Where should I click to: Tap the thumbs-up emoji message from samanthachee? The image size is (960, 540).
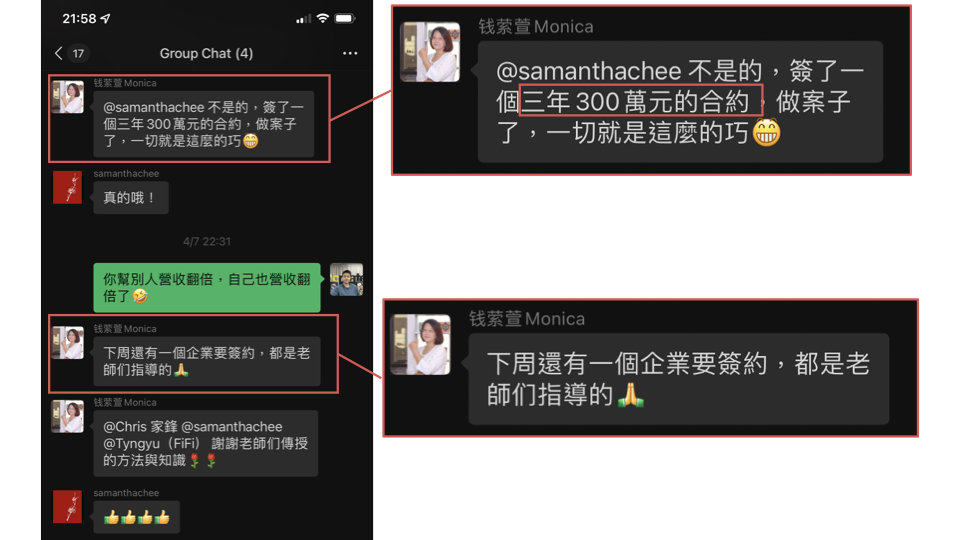point(137,517)
